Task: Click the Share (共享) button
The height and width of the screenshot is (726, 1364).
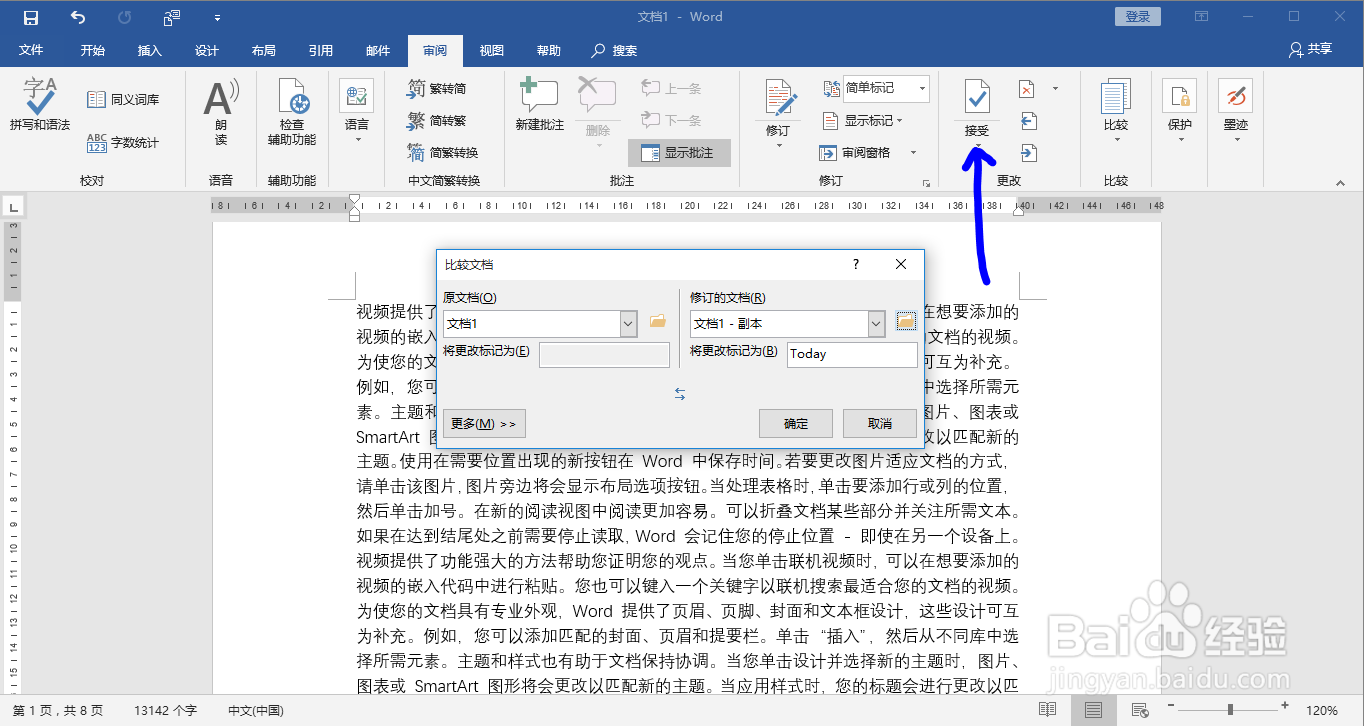Action: [x=1311, y=49]
